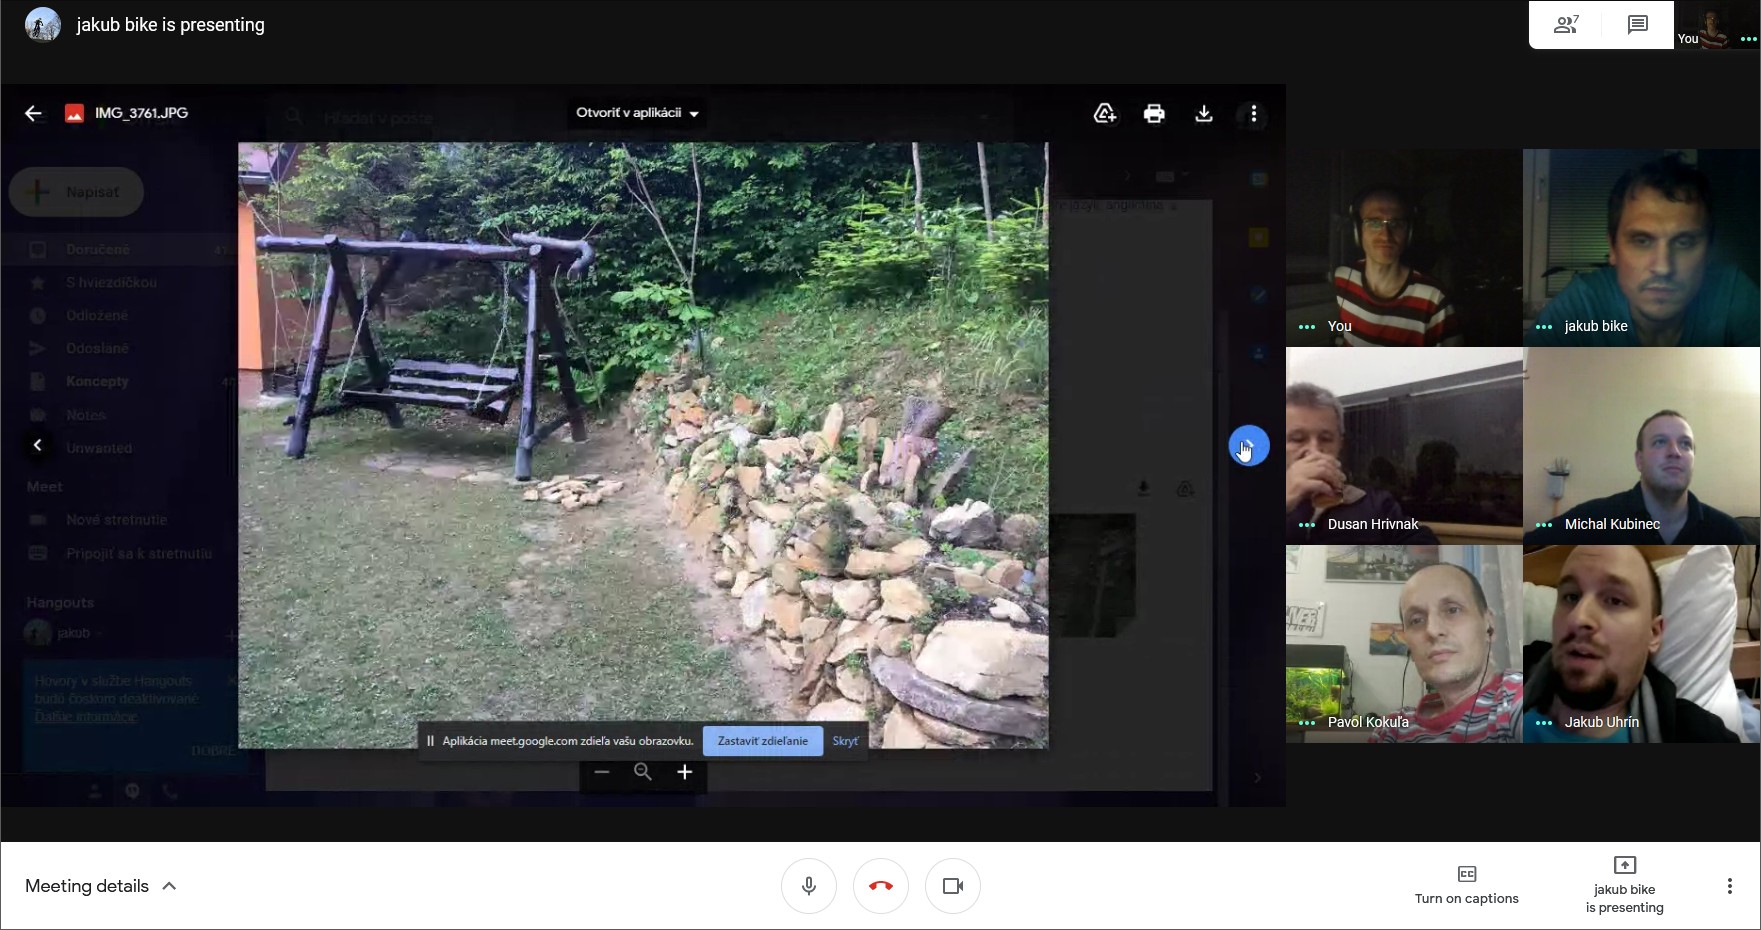Select the jakub bike video tile
Screen dimensions: 1761x930
coord(1641,248)
